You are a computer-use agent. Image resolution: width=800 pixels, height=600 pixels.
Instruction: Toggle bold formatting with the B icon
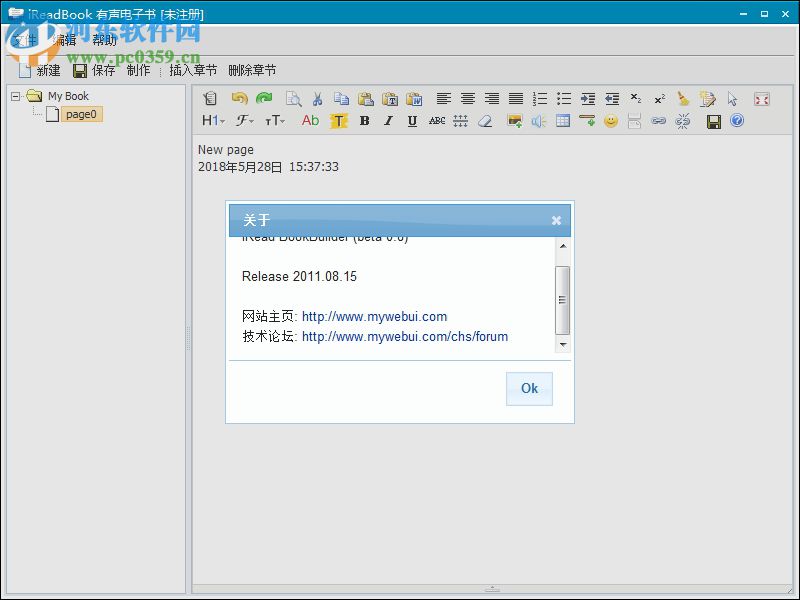364,121
